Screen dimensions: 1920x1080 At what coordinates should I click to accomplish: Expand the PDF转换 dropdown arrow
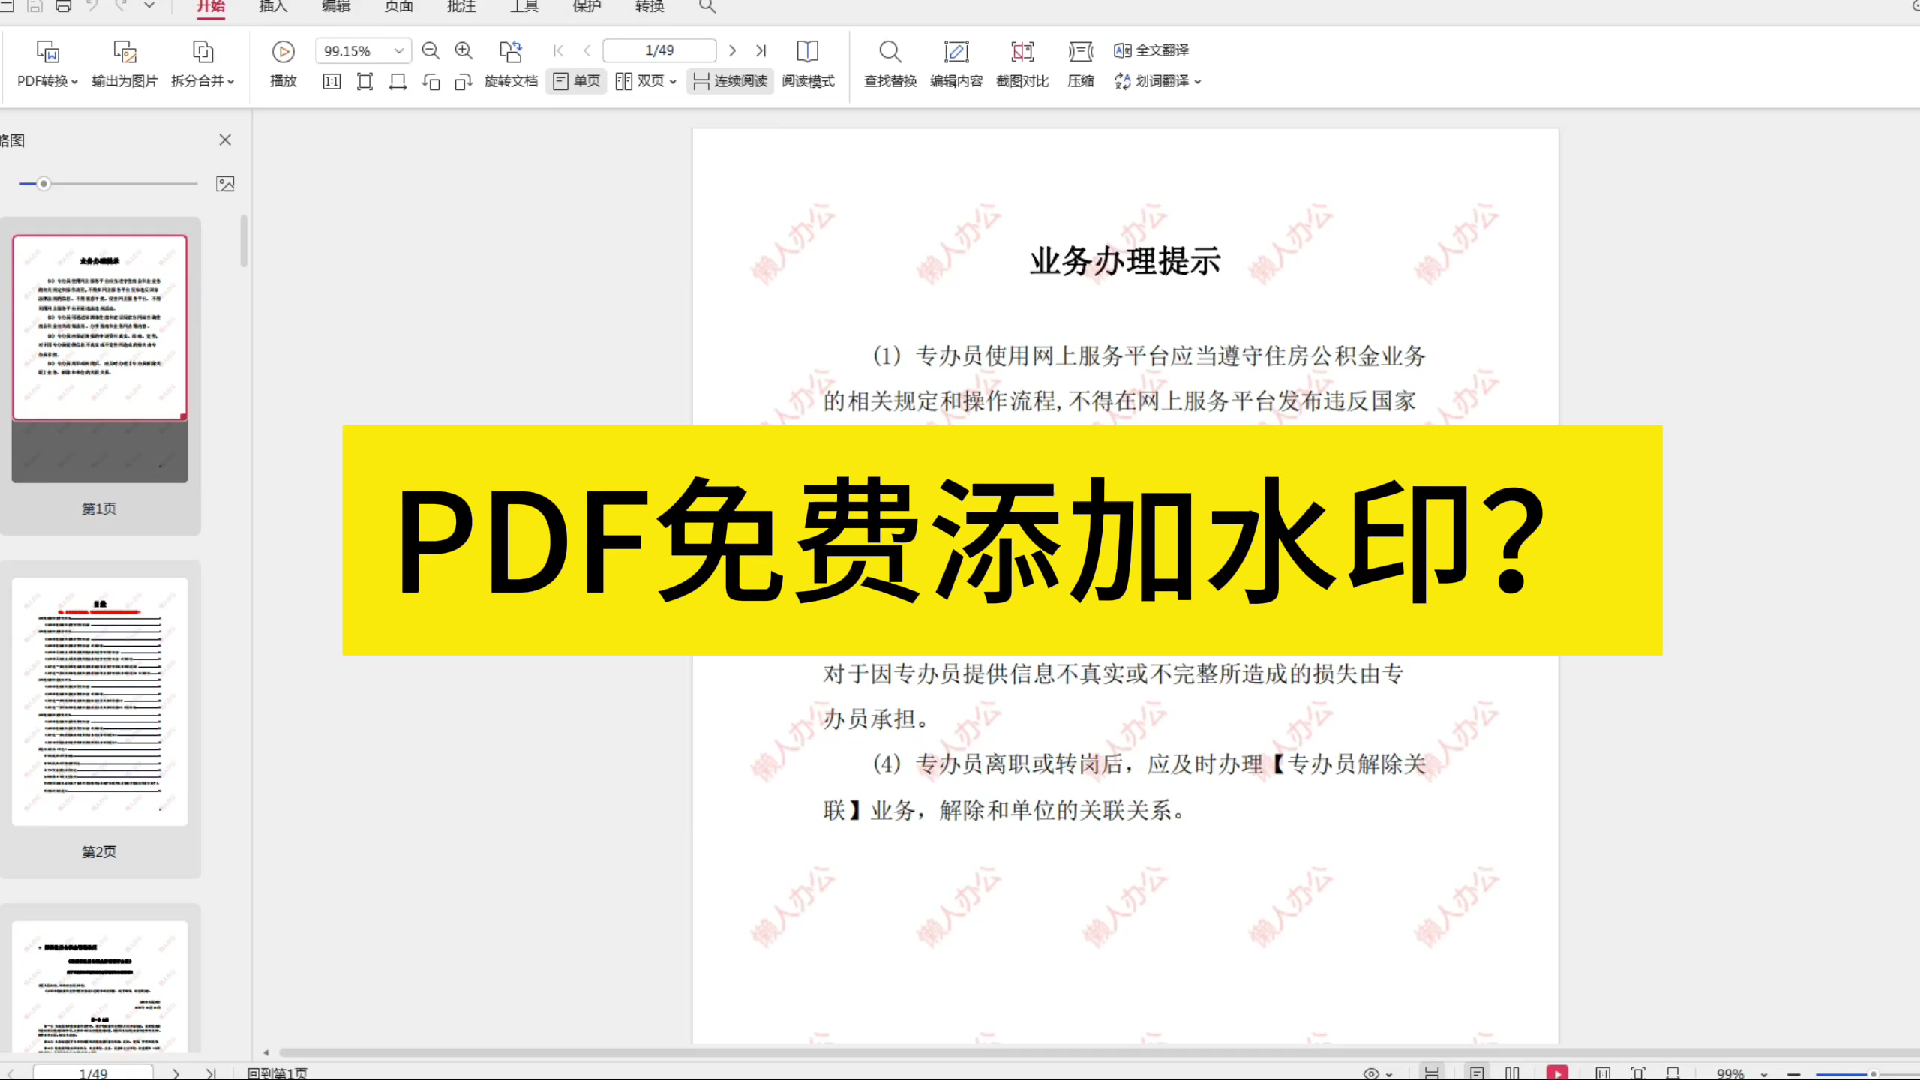pos(75,82)
